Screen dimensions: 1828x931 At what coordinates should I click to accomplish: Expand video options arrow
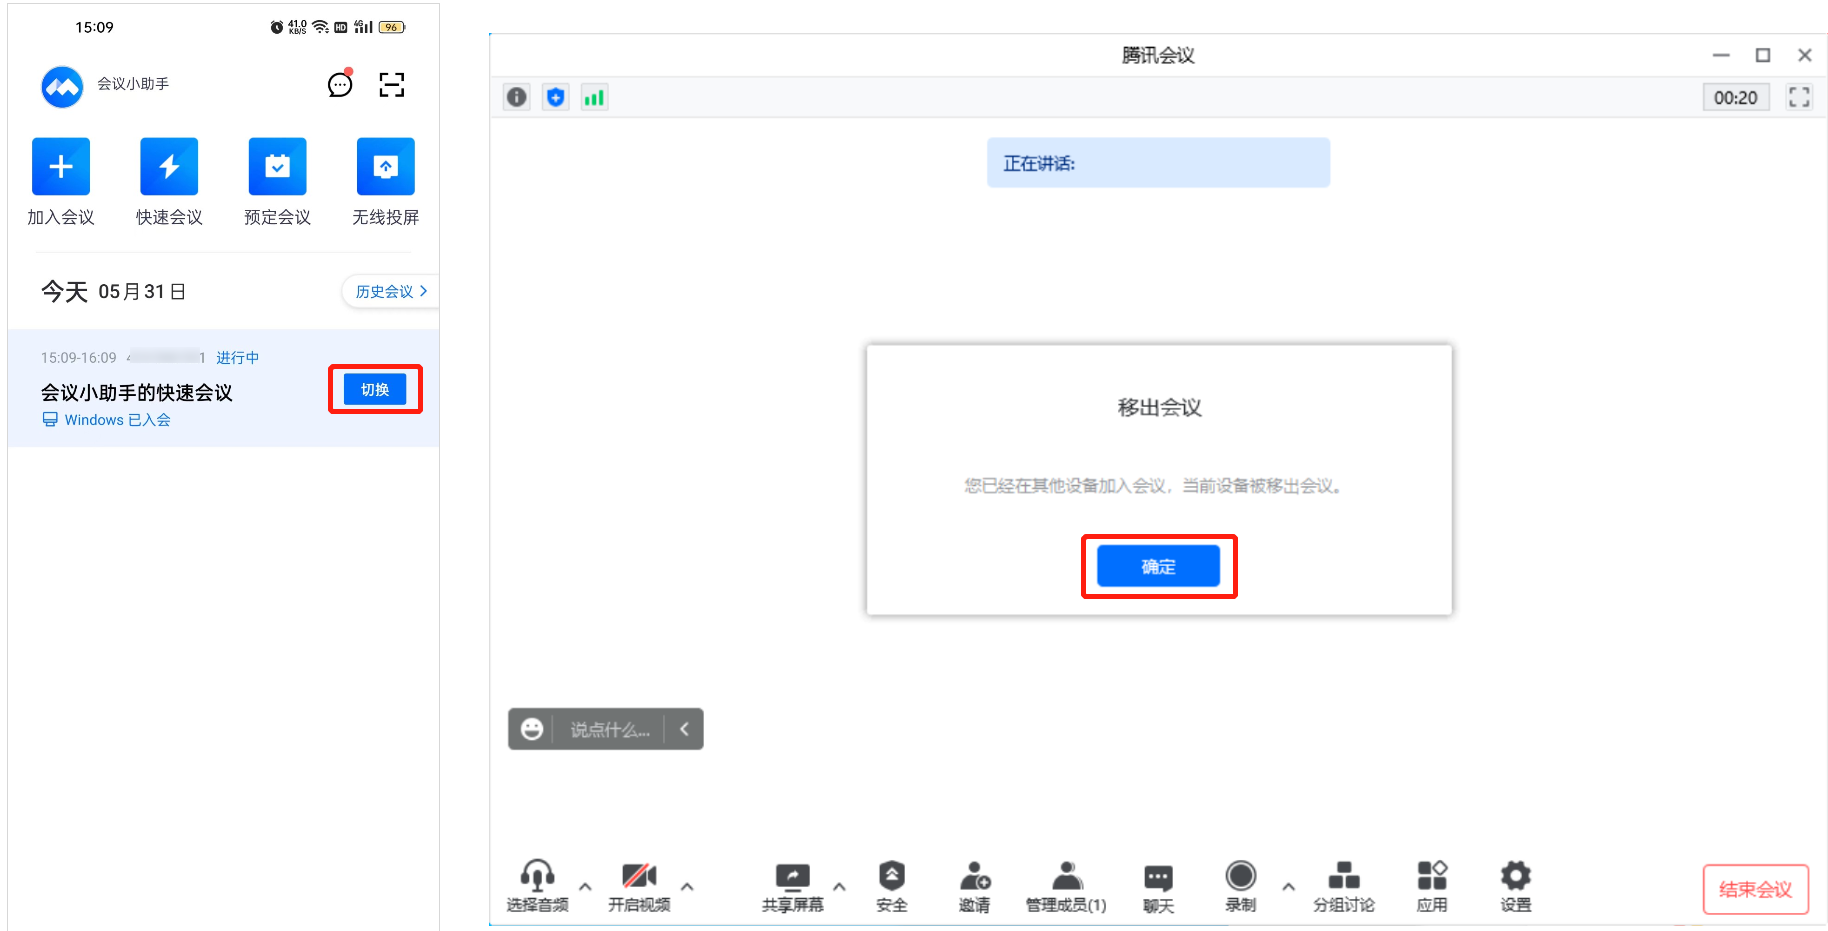point(687,886)
